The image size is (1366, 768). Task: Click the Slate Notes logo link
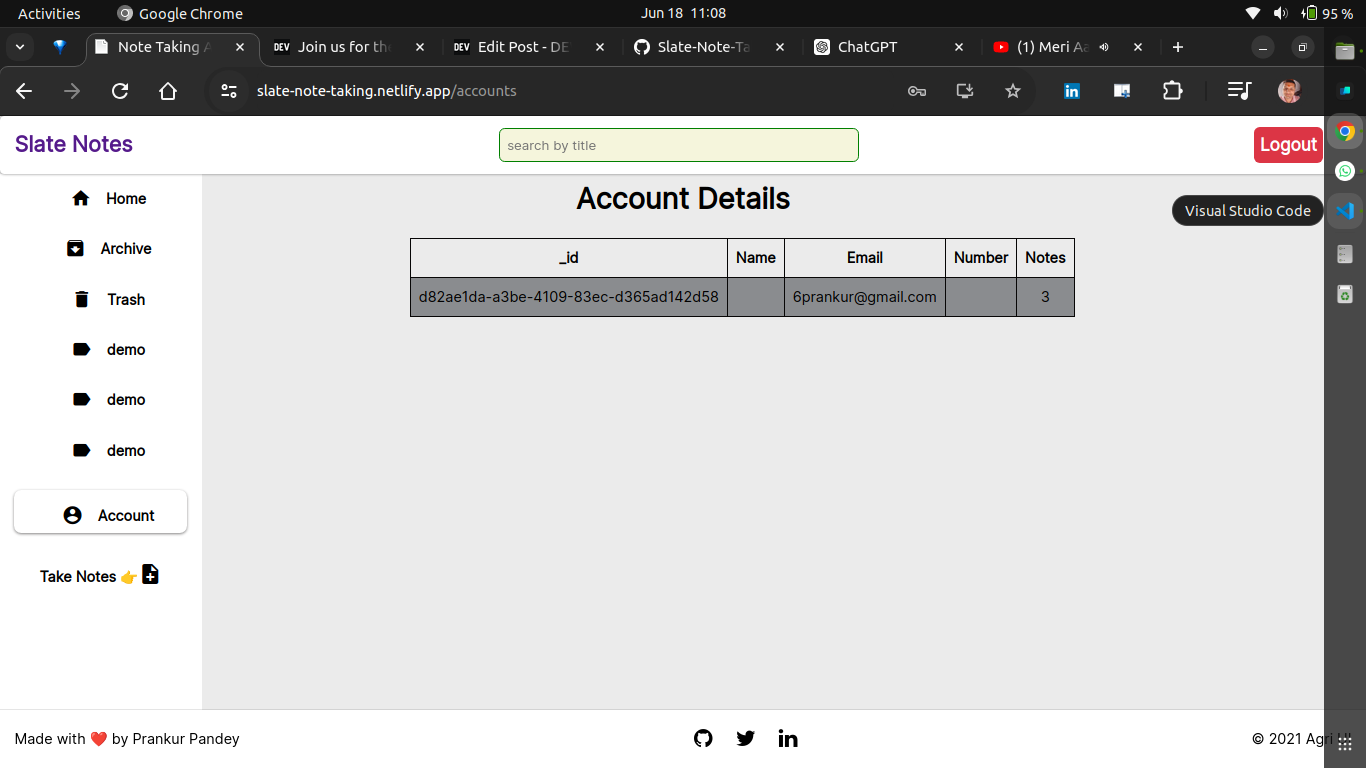[74, 144]
